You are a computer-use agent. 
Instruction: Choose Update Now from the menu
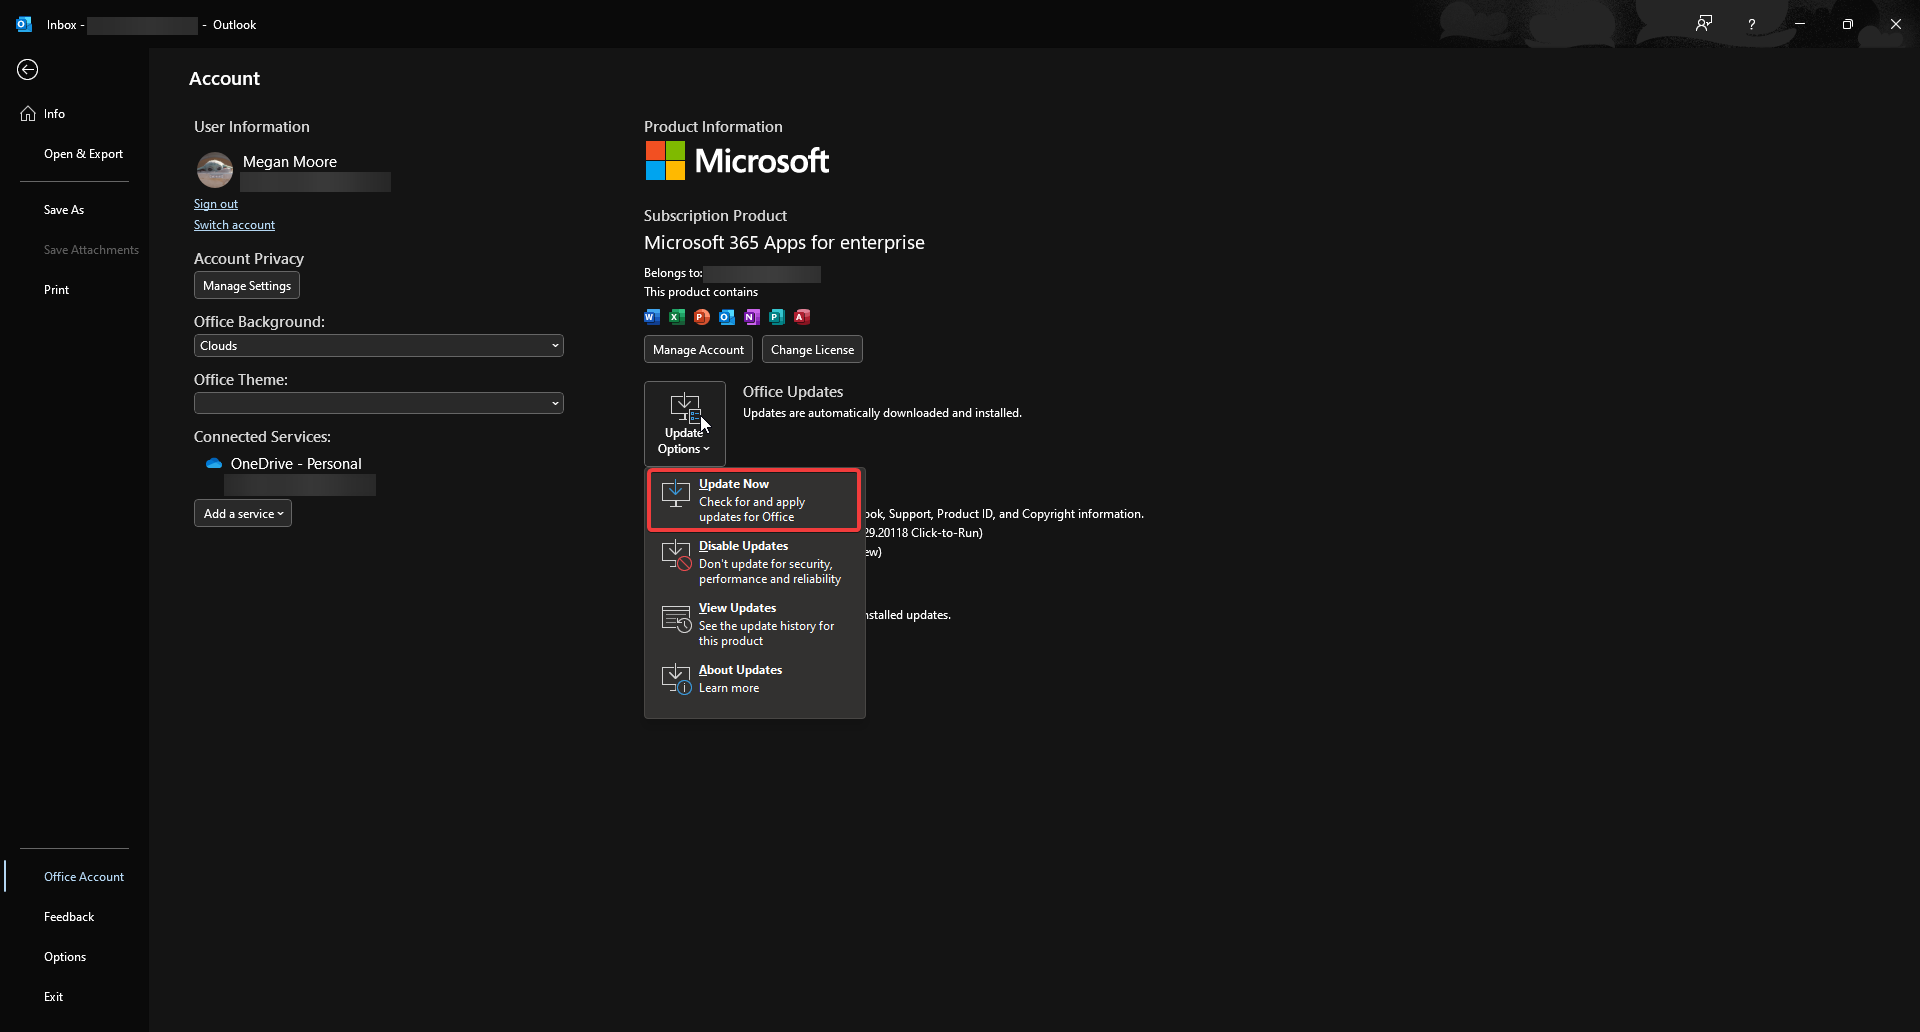point(754,500)
